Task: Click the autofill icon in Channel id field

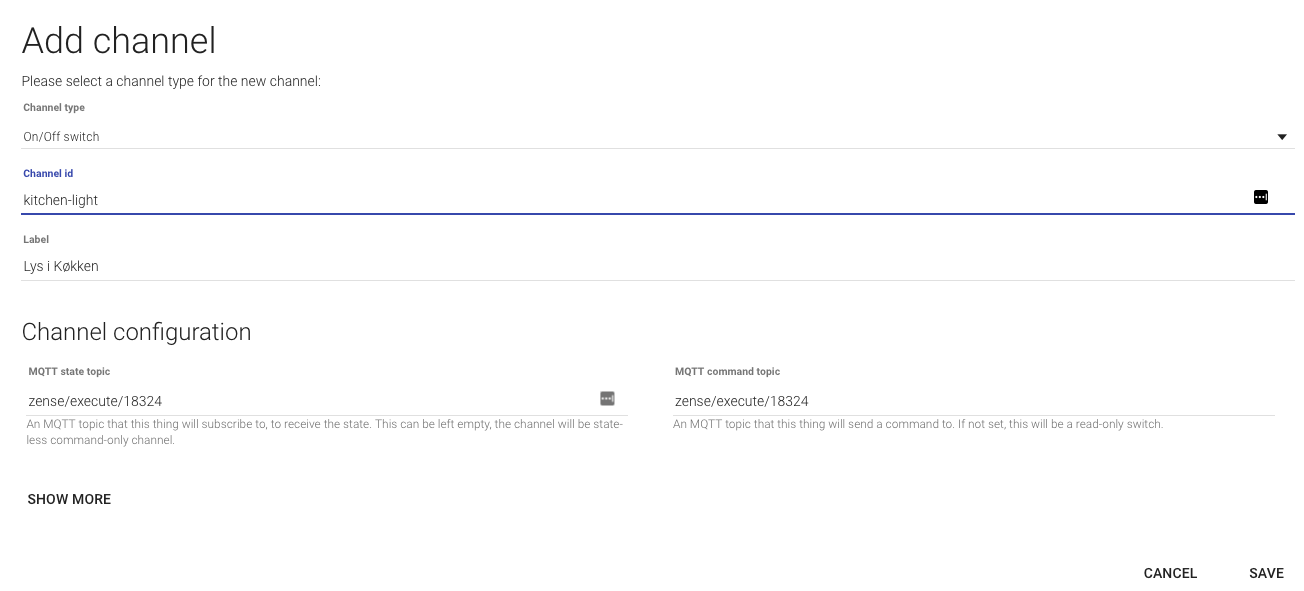Action: click(1260, 198)
